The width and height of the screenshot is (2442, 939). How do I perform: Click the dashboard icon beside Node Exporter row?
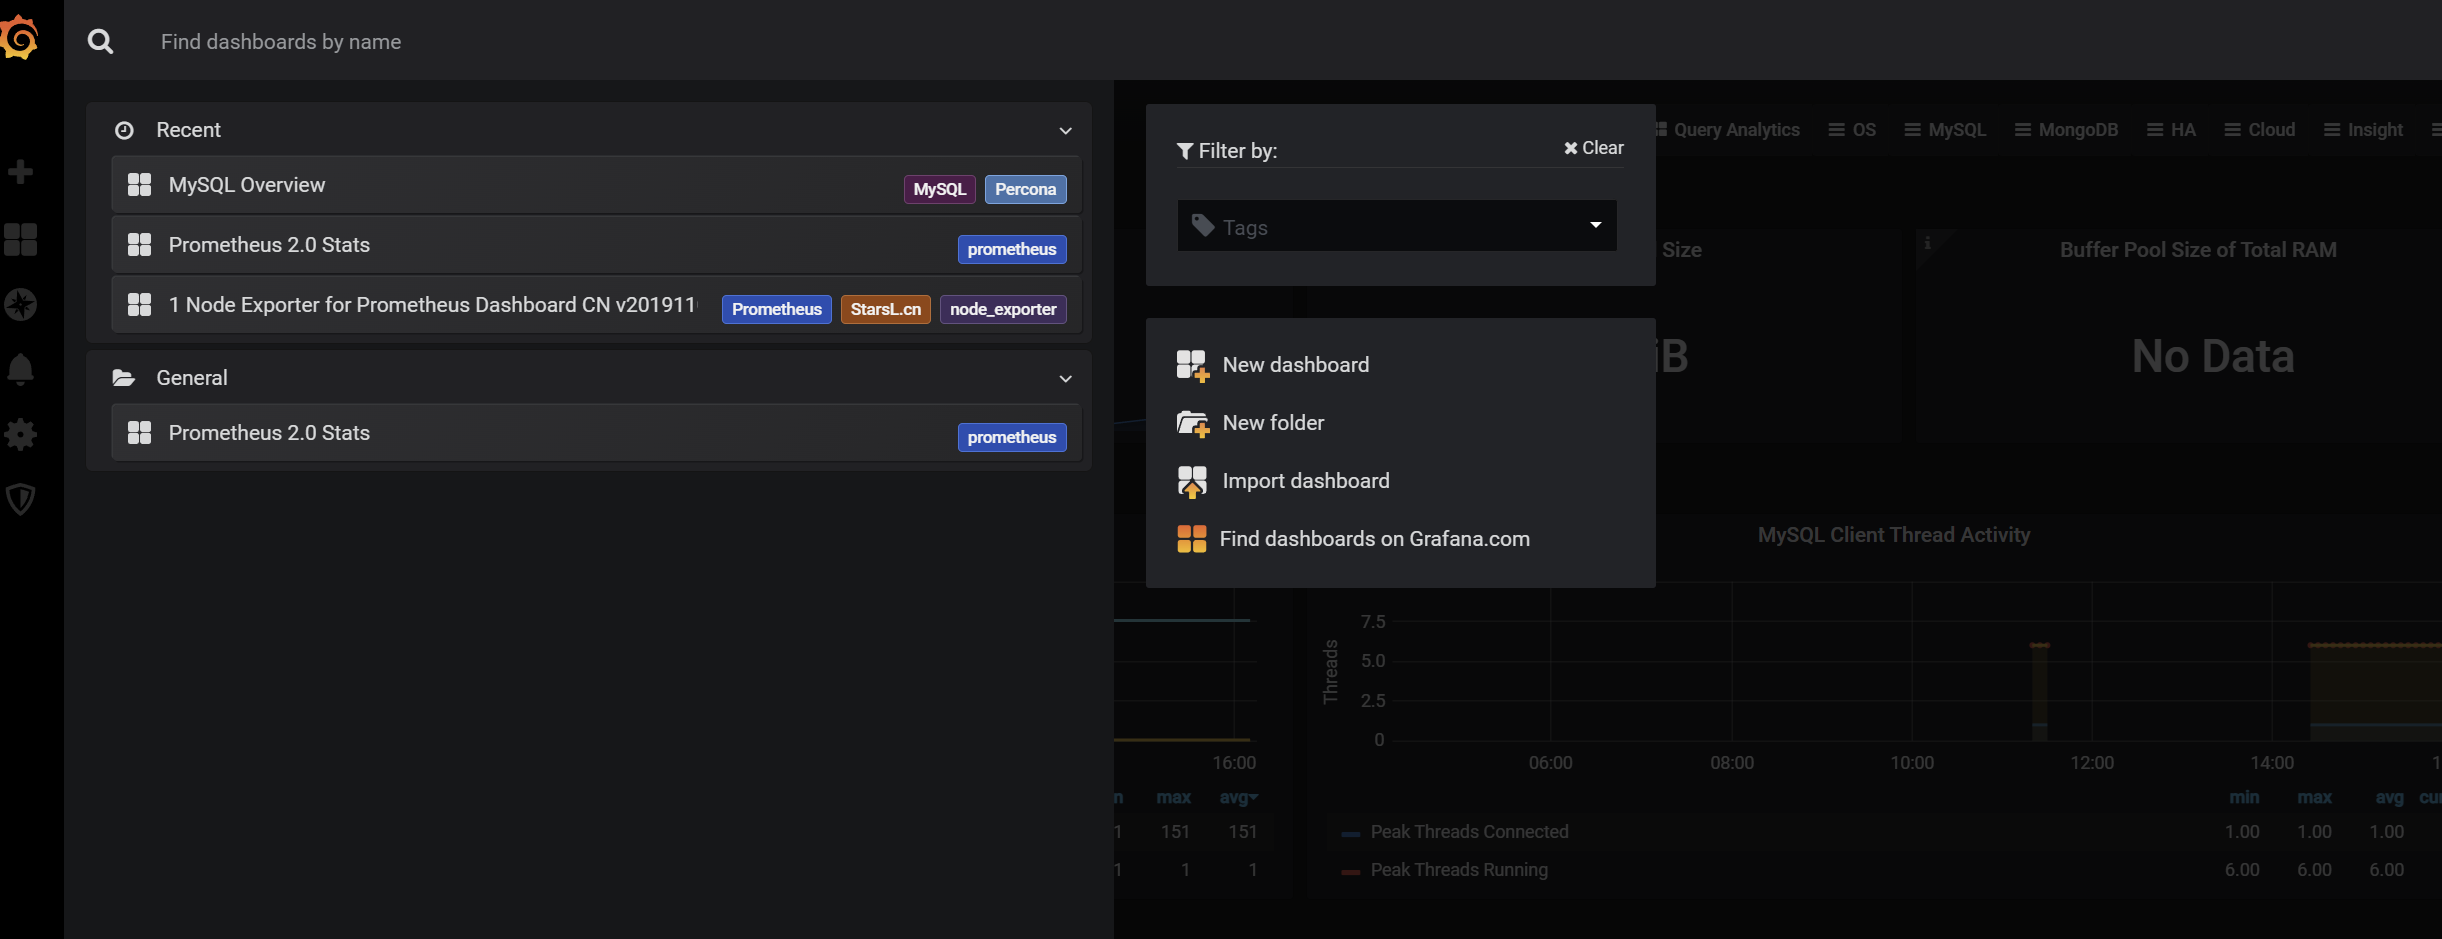(x=140, y=305)
